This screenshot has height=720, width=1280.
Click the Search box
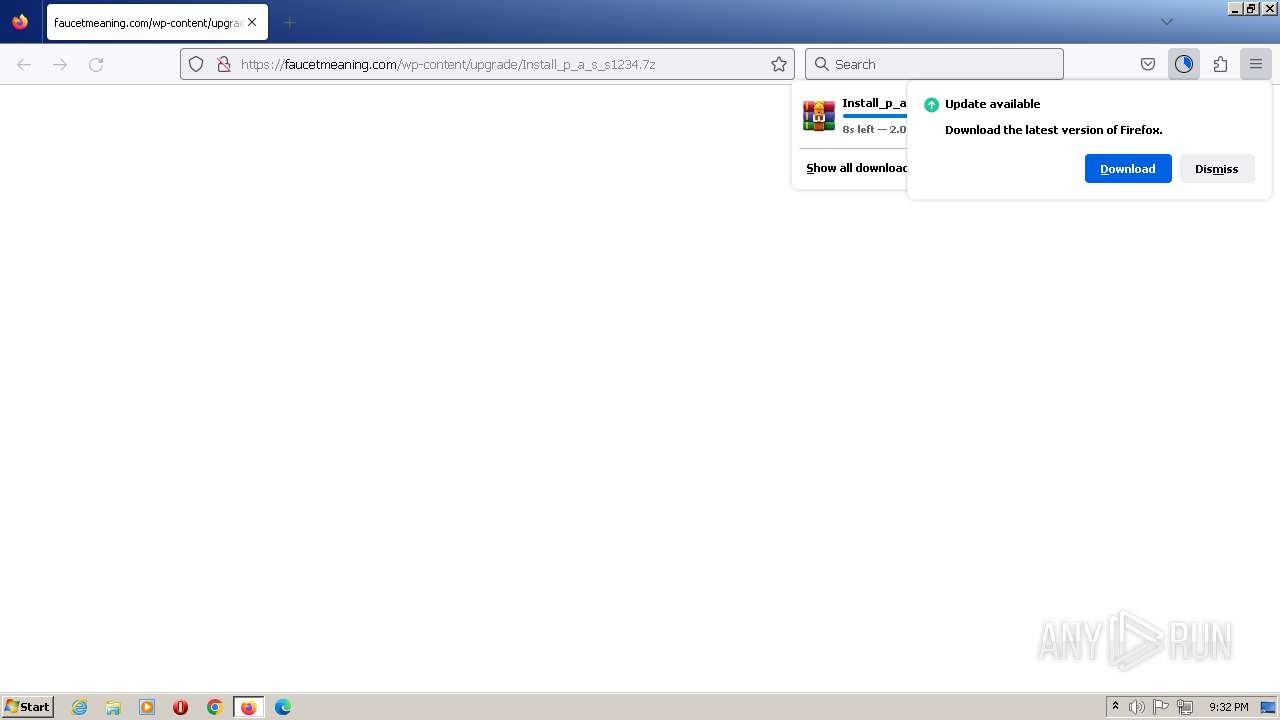tap(934, 64)
